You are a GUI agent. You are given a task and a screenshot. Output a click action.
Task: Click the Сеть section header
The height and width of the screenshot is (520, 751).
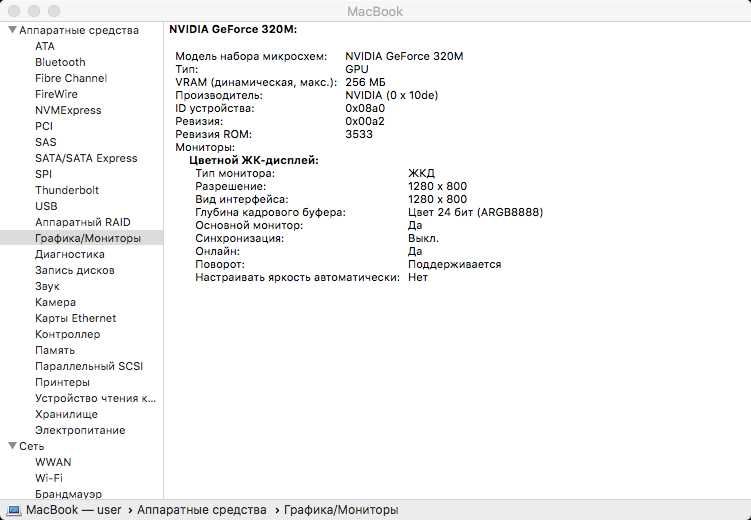click(x=32, y=446)
